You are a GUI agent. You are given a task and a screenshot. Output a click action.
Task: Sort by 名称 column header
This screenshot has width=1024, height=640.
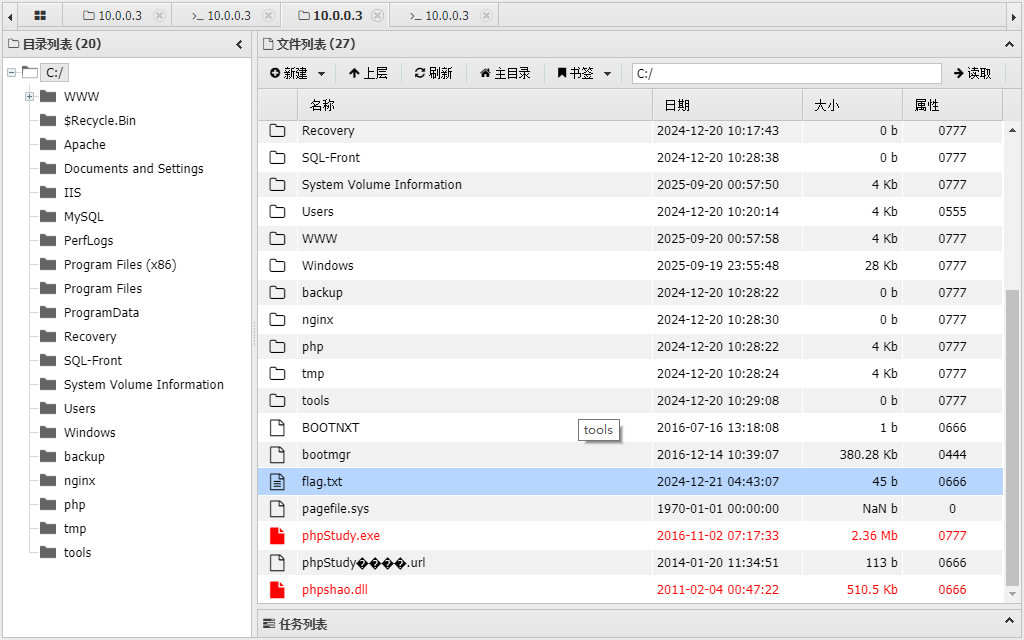point(475,105)
